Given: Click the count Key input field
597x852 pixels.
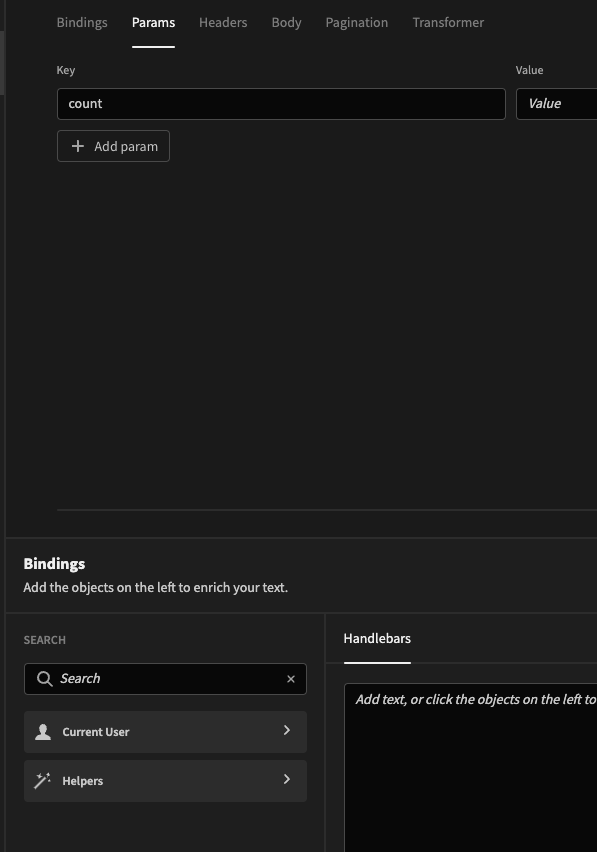Looking at the screenshot, I should coord(280,103).
